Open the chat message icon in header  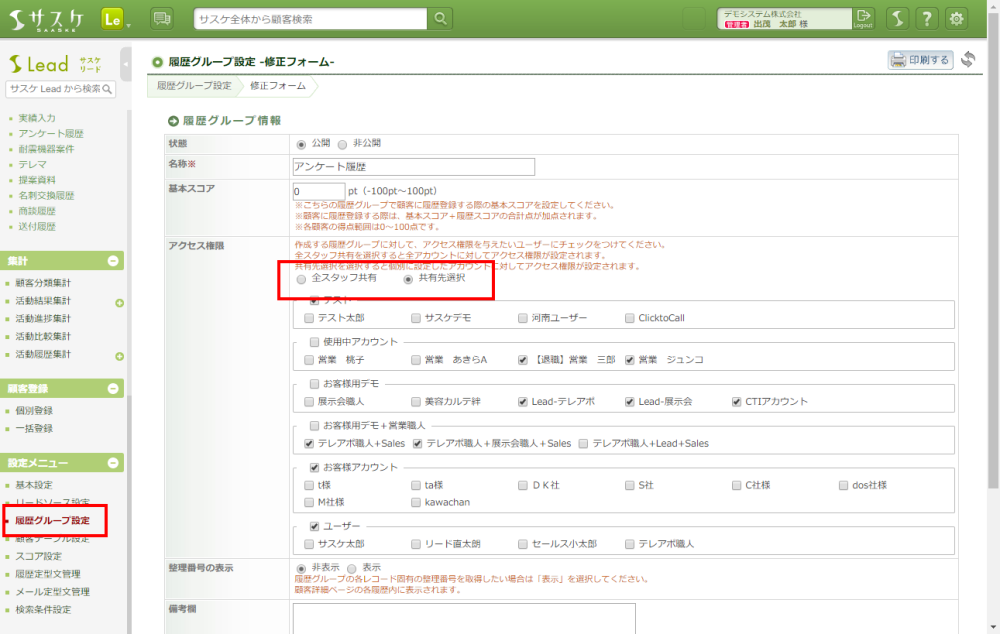click(161, 19)
